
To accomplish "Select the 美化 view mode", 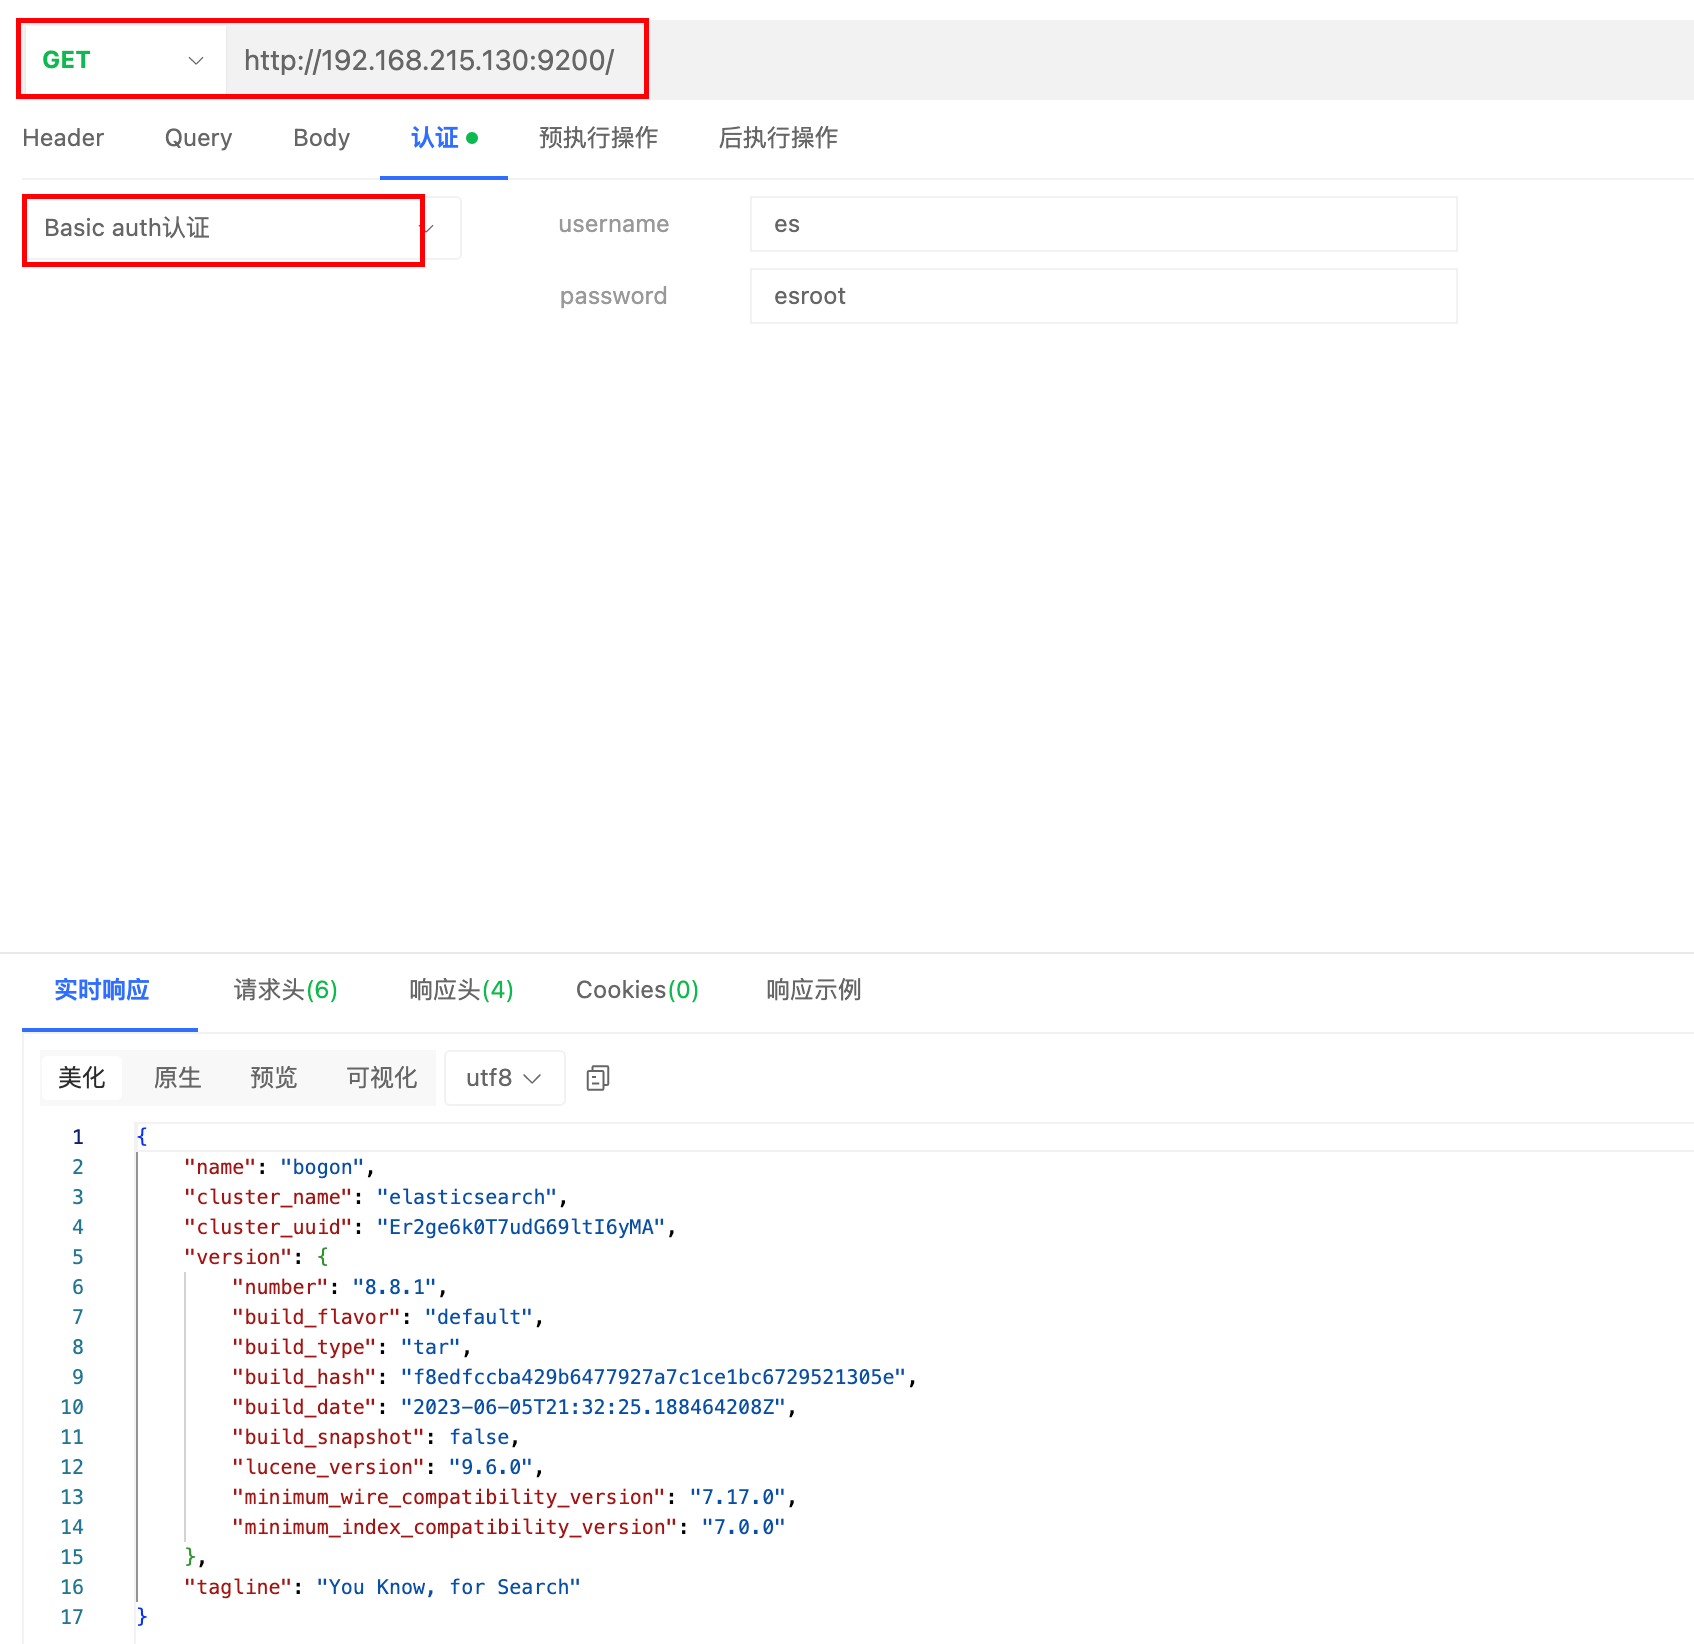I will pos(82,1077).
